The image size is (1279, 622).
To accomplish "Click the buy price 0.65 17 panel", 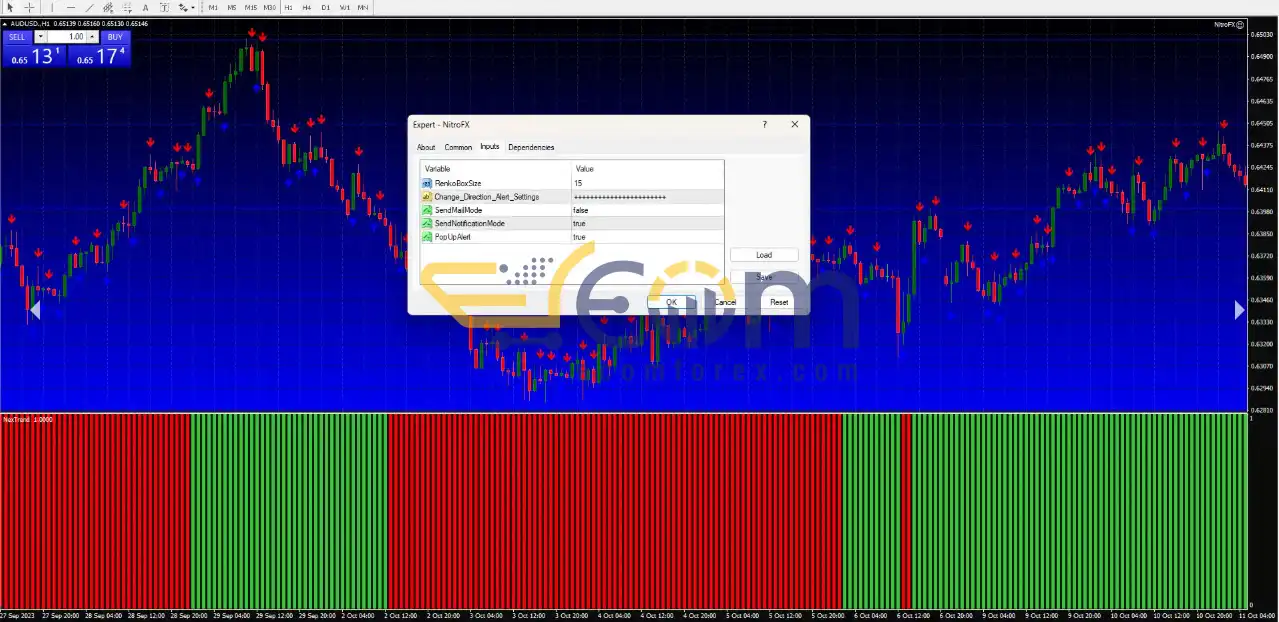I will click(x=98, y=56).
